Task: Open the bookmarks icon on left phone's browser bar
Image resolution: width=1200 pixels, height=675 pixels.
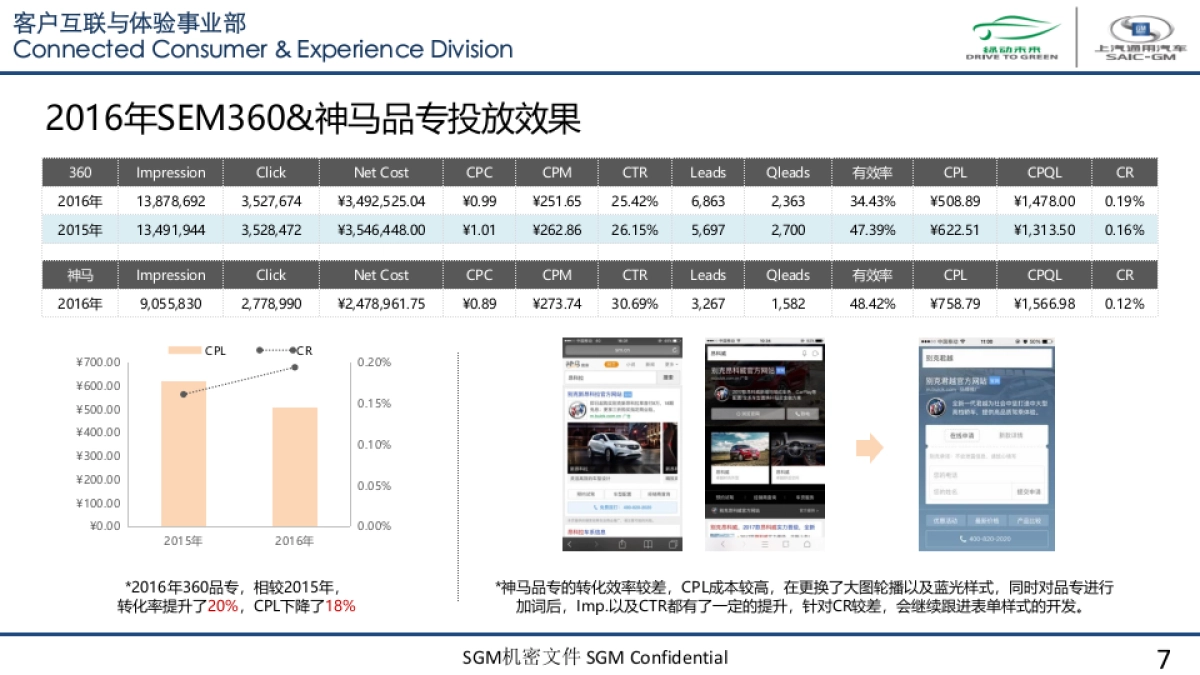Action: (x=646, y=542)
